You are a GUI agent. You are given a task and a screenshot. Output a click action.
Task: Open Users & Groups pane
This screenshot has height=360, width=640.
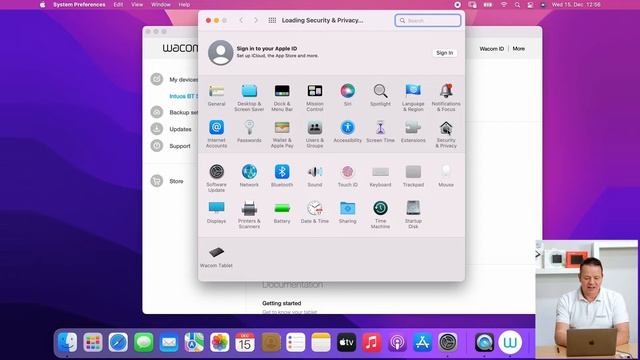coord(315,134)
